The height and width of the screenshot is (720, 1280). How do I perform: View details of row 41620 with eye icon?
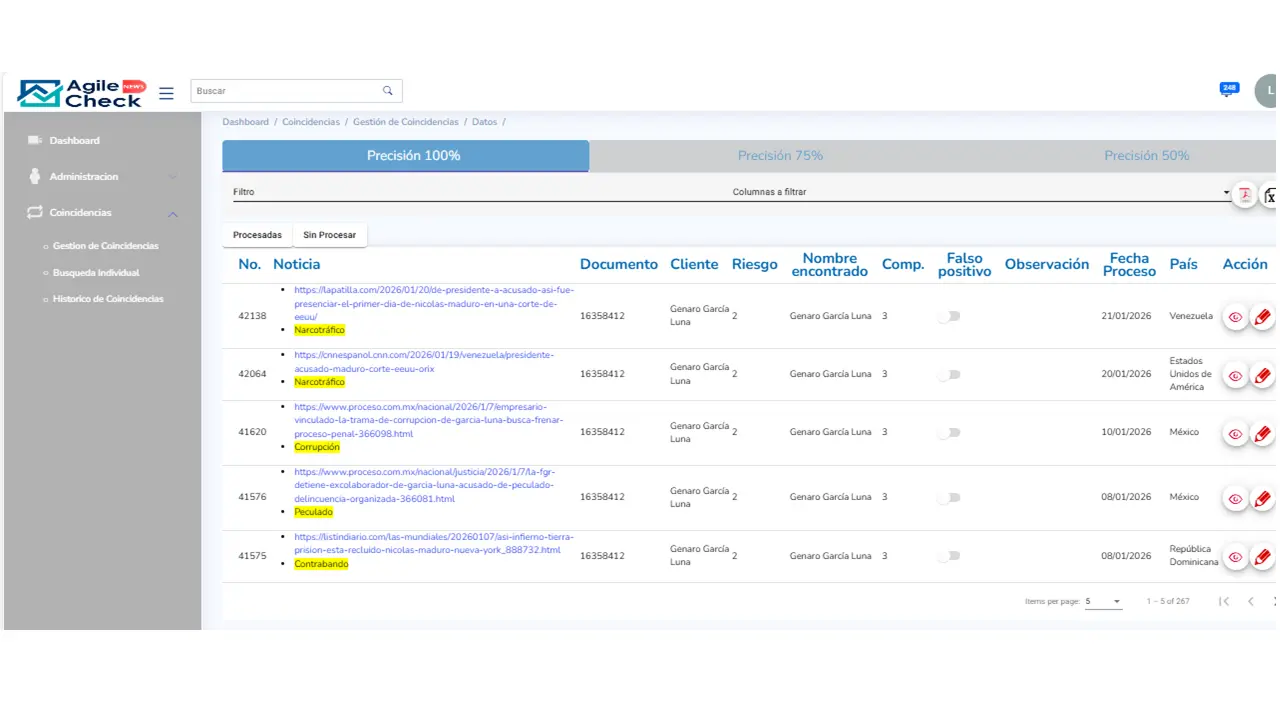(x=1235, y=434)
